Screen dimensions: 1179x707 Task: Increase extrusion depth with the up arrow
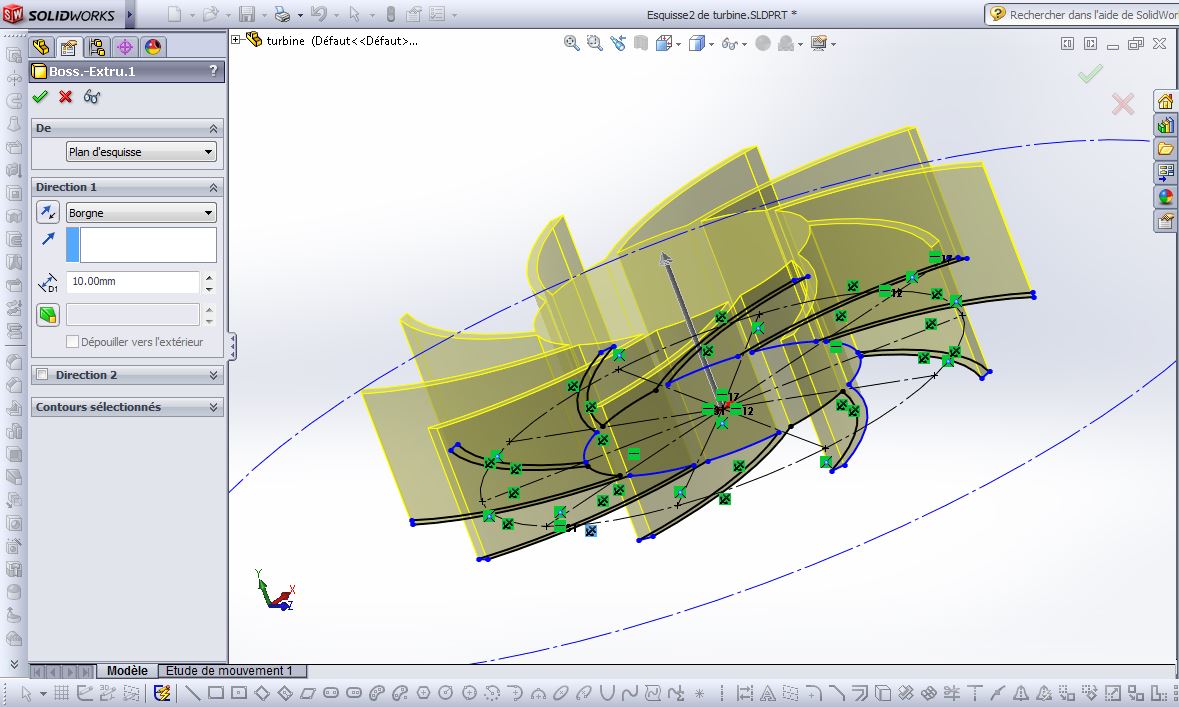pos(210,276)
